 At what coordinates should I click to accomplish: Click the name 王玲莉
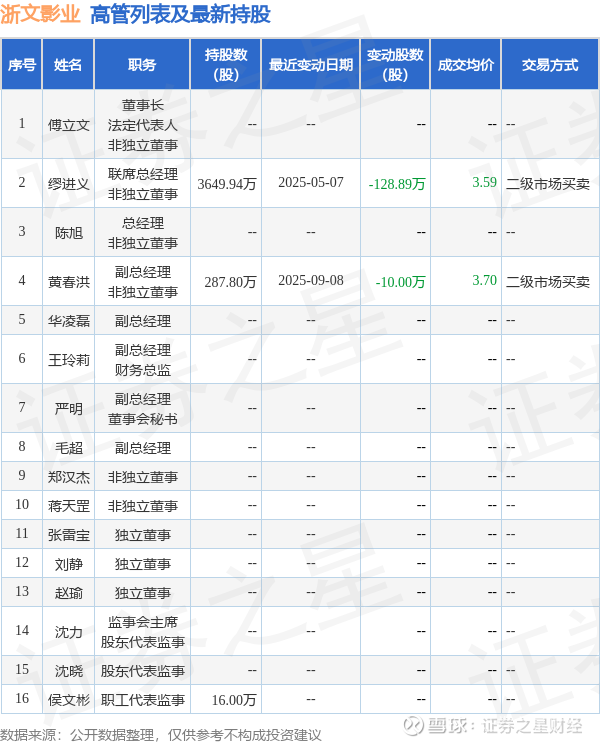pyautogui.click(x=69, y=360)
